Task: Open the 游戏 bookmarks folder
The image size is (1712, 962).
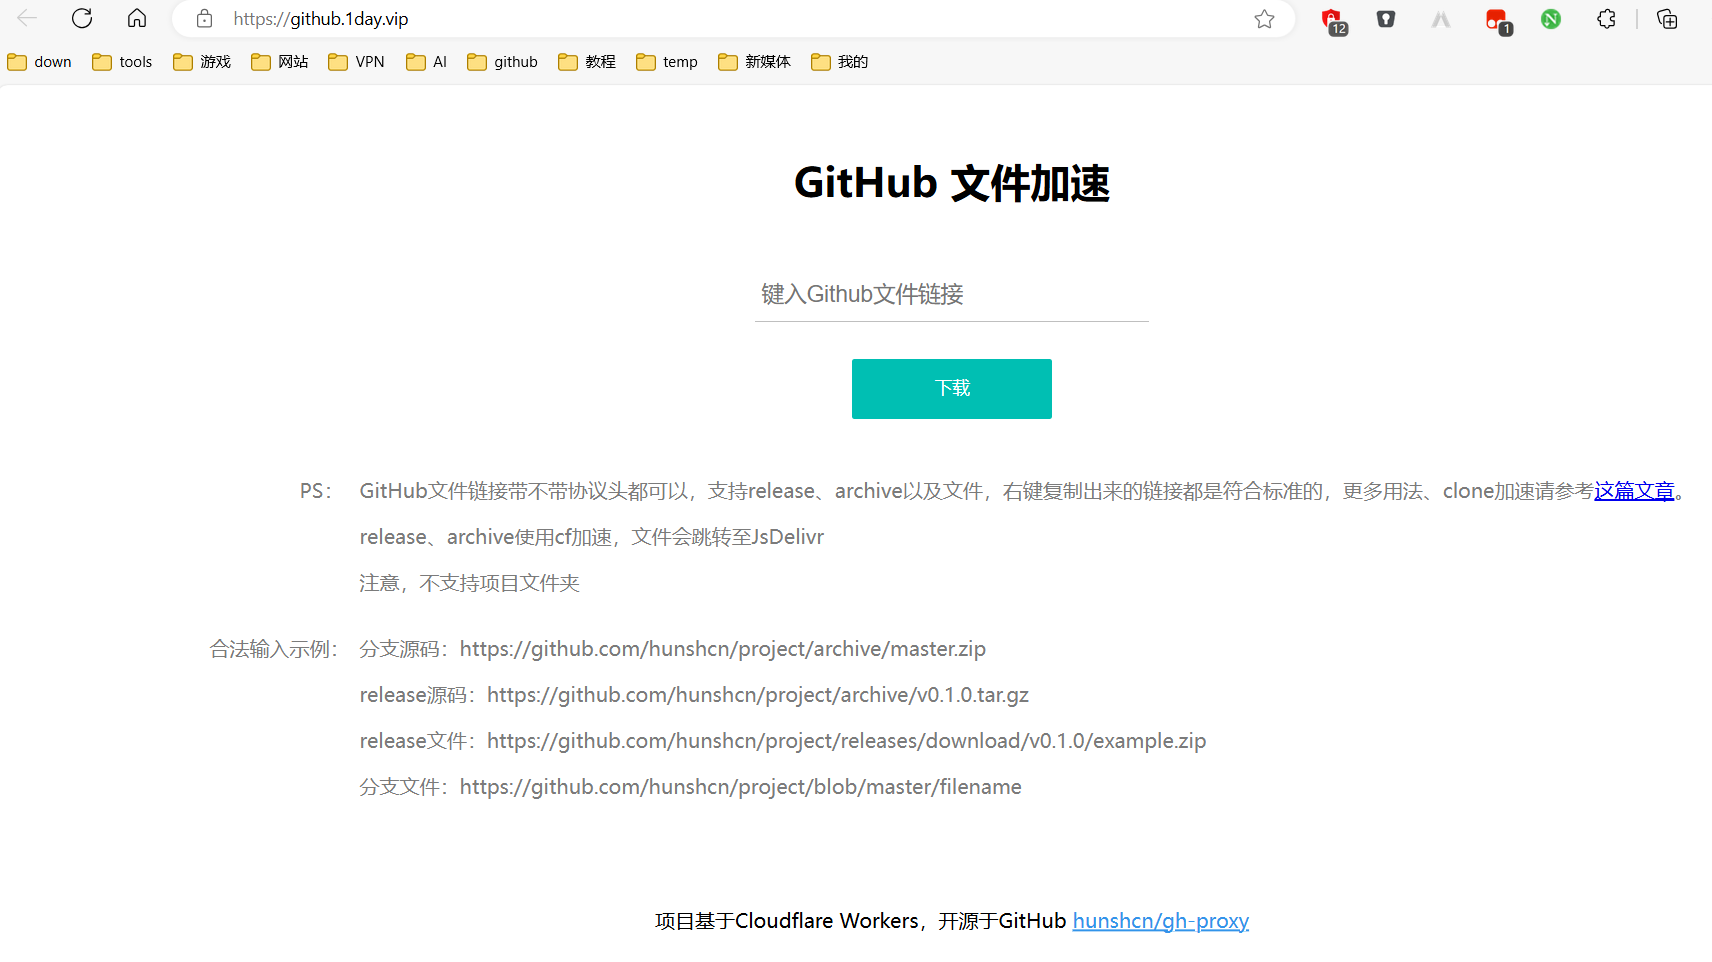Action: [202, 62]
